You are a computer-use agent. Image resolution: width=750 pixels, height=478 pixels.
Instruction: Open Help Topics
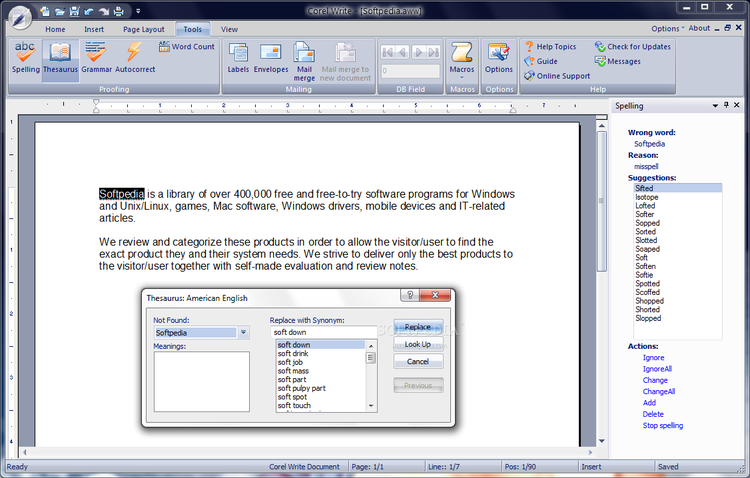pos(550,46)
